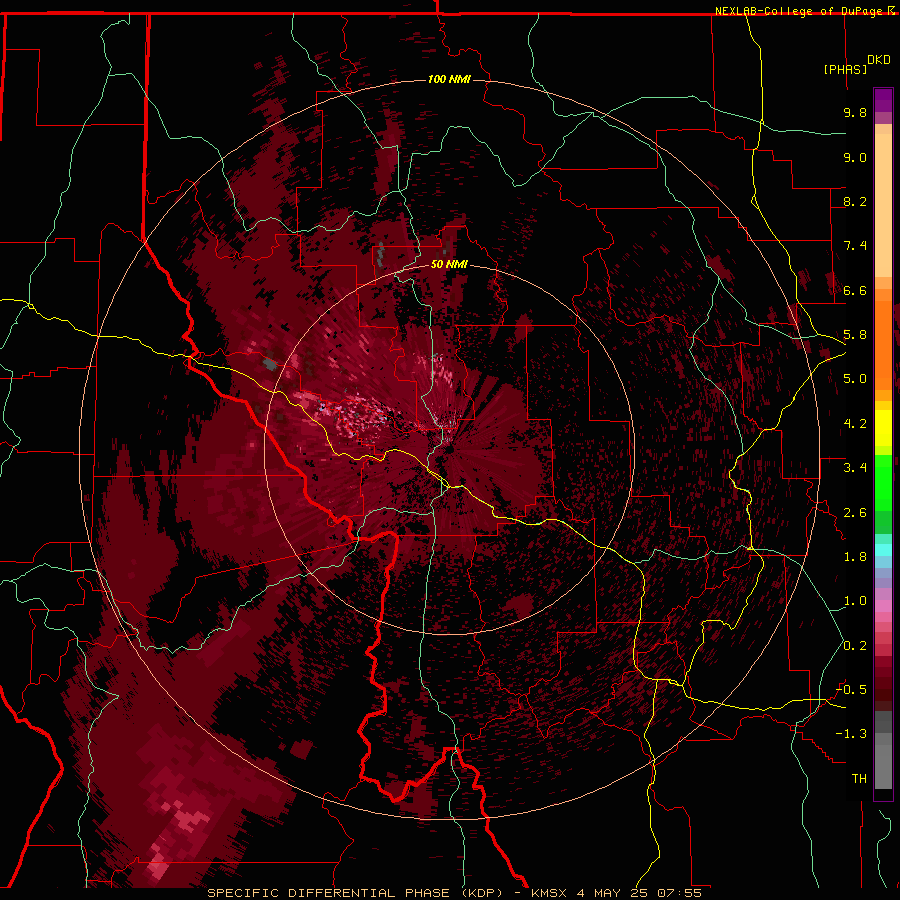Click the 9.0 value on the color scale
This screenshot has height=900, width=900.
pyautogui.click(x=855, y=157)
